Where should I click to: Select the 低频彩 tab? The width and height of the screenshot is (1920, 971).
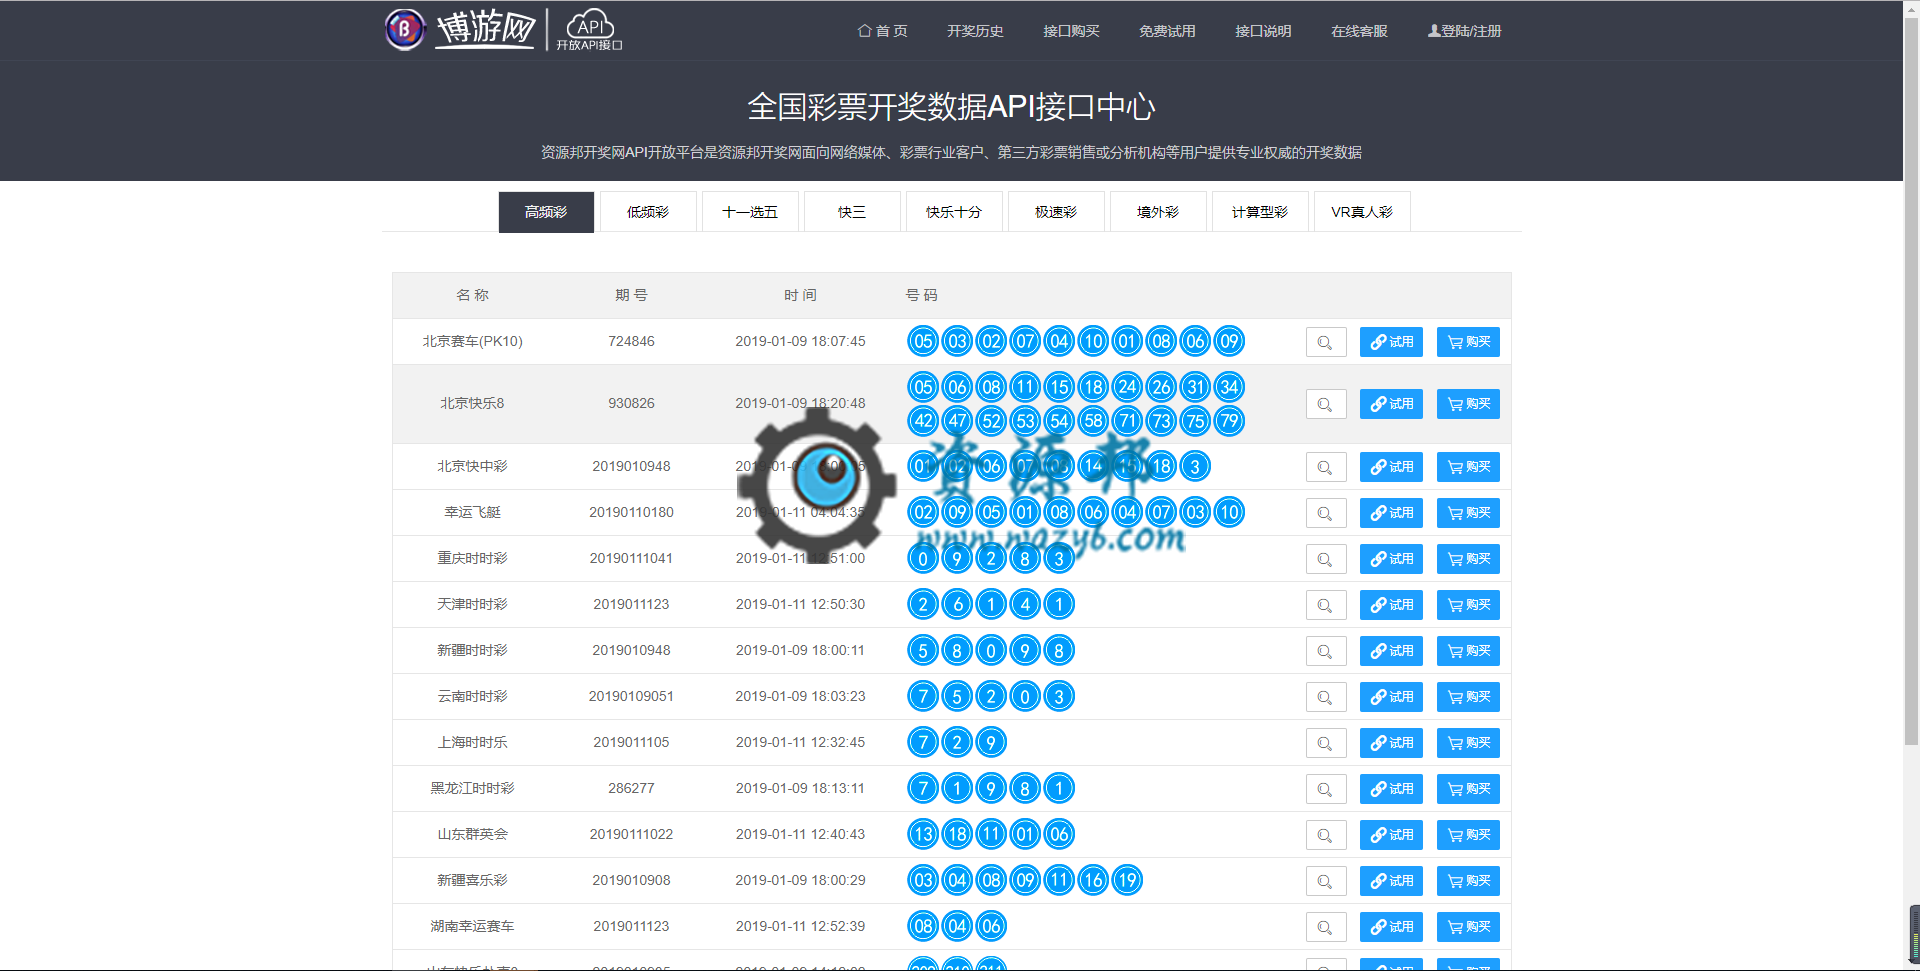click(x=648, y=212)
